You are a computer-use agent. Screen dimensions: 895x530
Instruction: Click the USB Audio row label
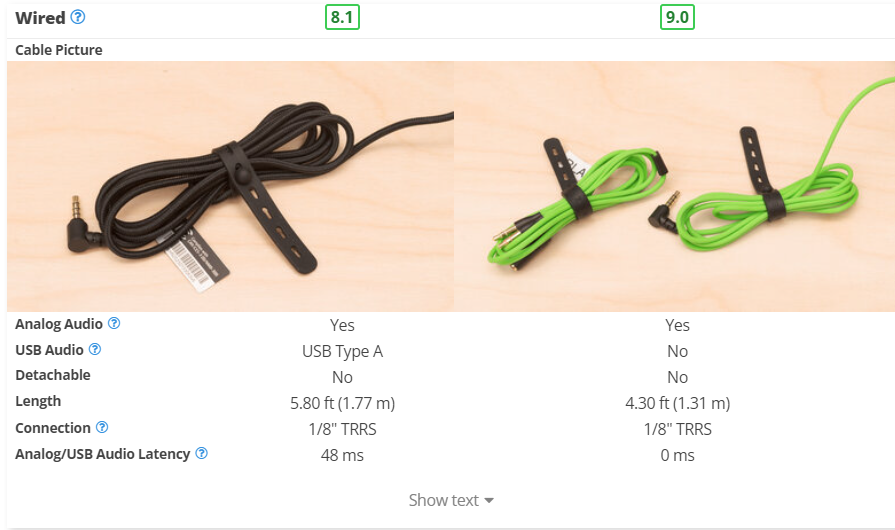(49, 350)
